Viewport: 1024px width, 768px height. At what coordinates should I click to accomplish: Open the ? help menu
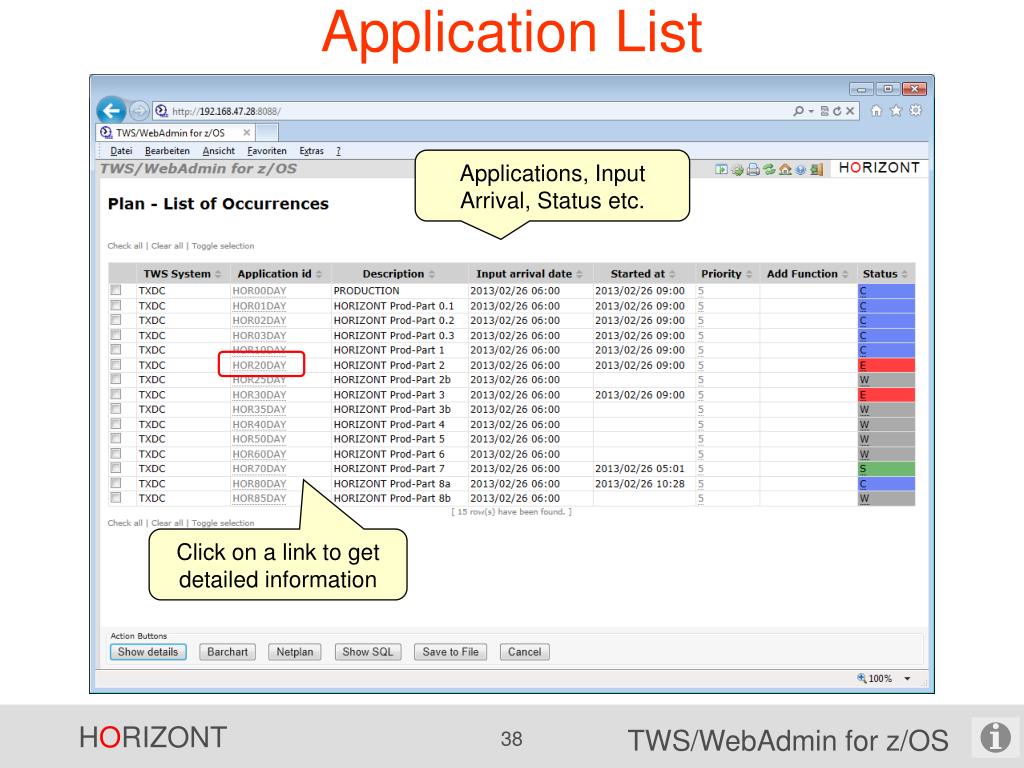338,151
